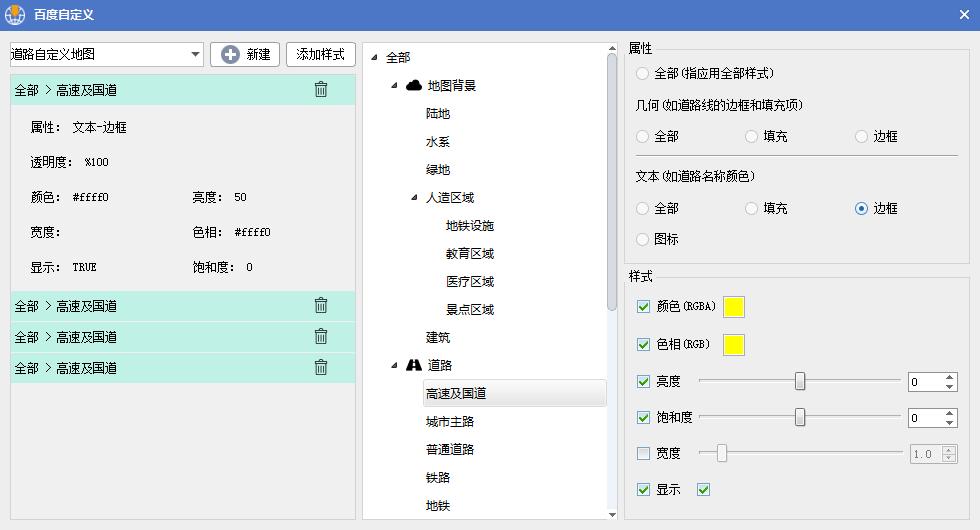
Task: Select text 填充 radio under 文本
Action: pos(751,208)
